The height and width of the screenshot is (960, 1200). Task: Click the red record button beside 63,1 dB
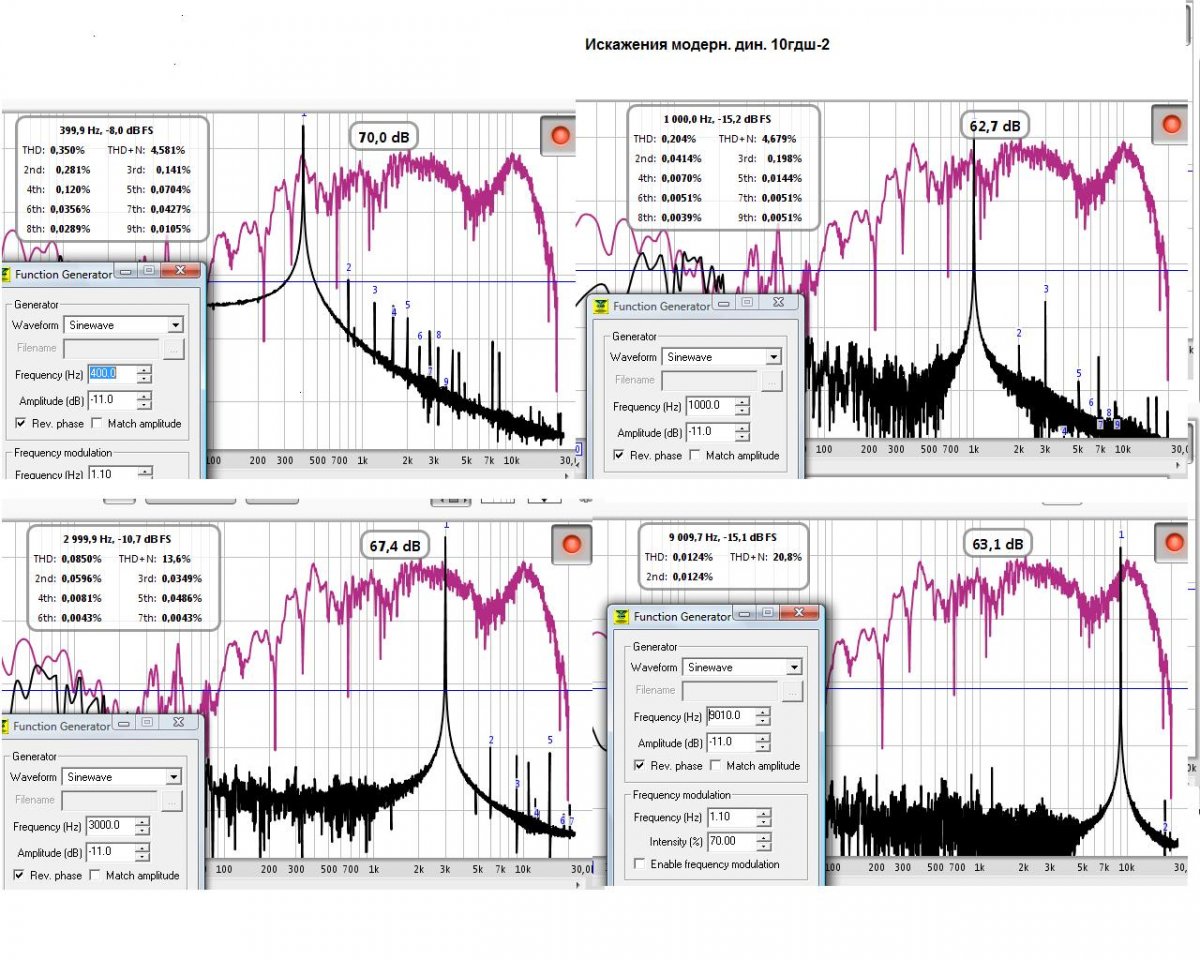coord(1173,543)
